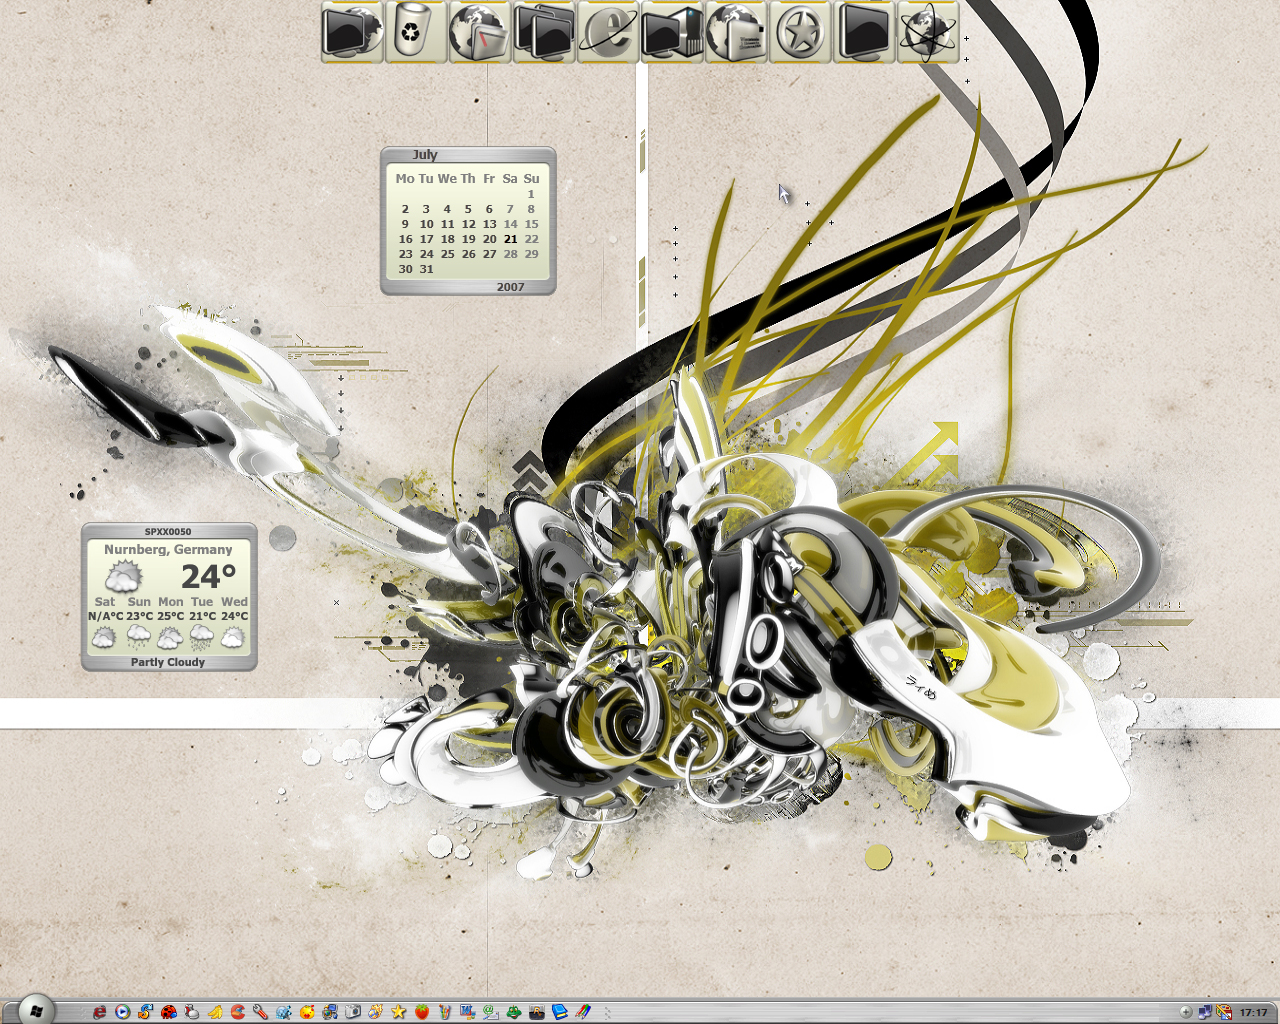Select date 1 in the calendar
Screen dimensions: 1280x1024
(531, 194)
